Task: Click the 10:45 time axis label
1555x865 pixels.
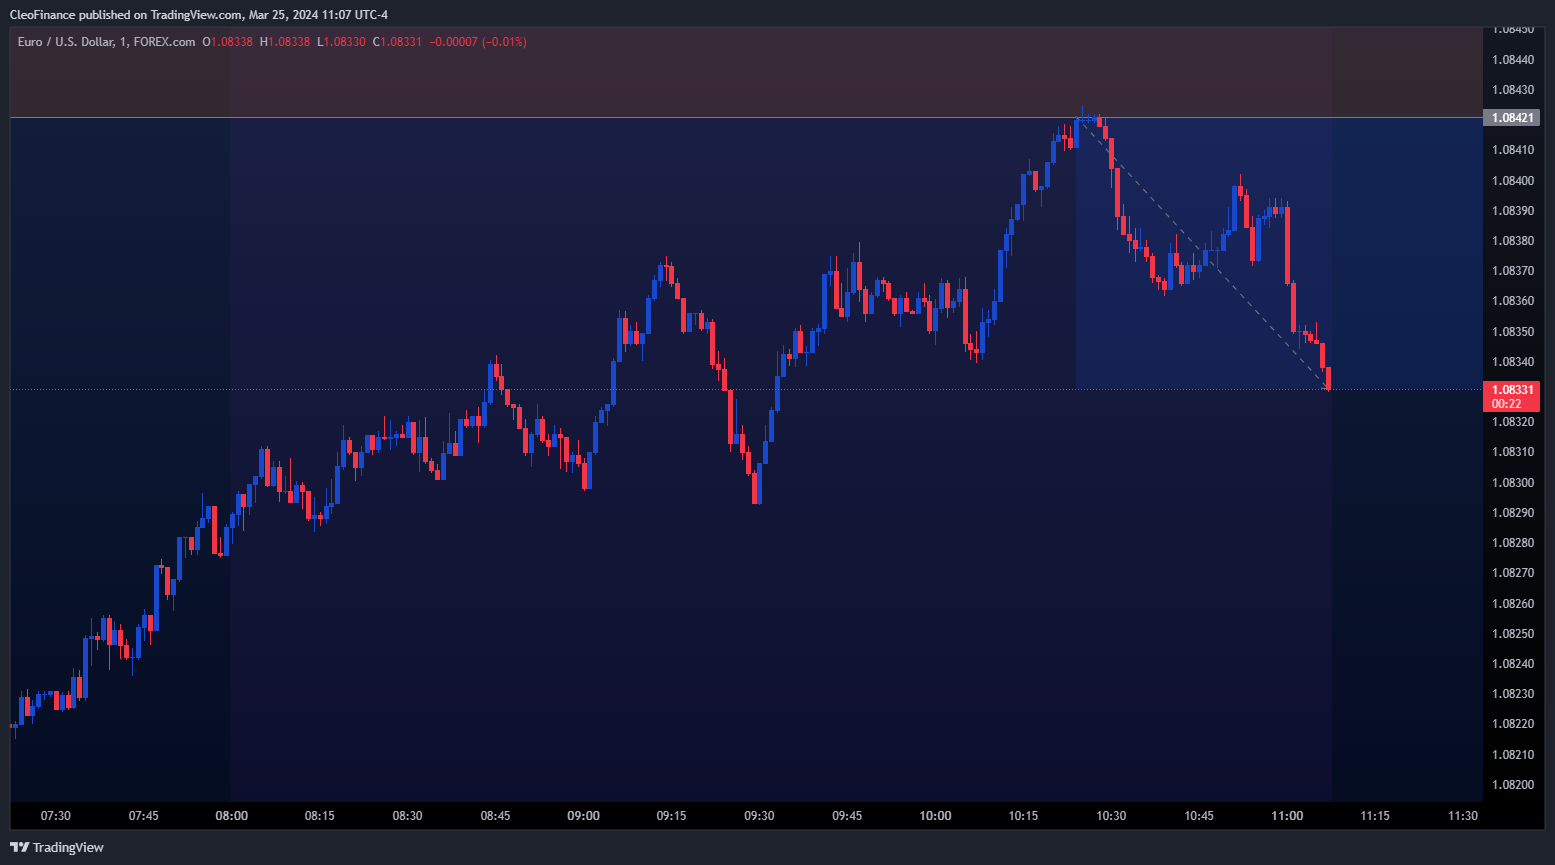Action: 1200,816
